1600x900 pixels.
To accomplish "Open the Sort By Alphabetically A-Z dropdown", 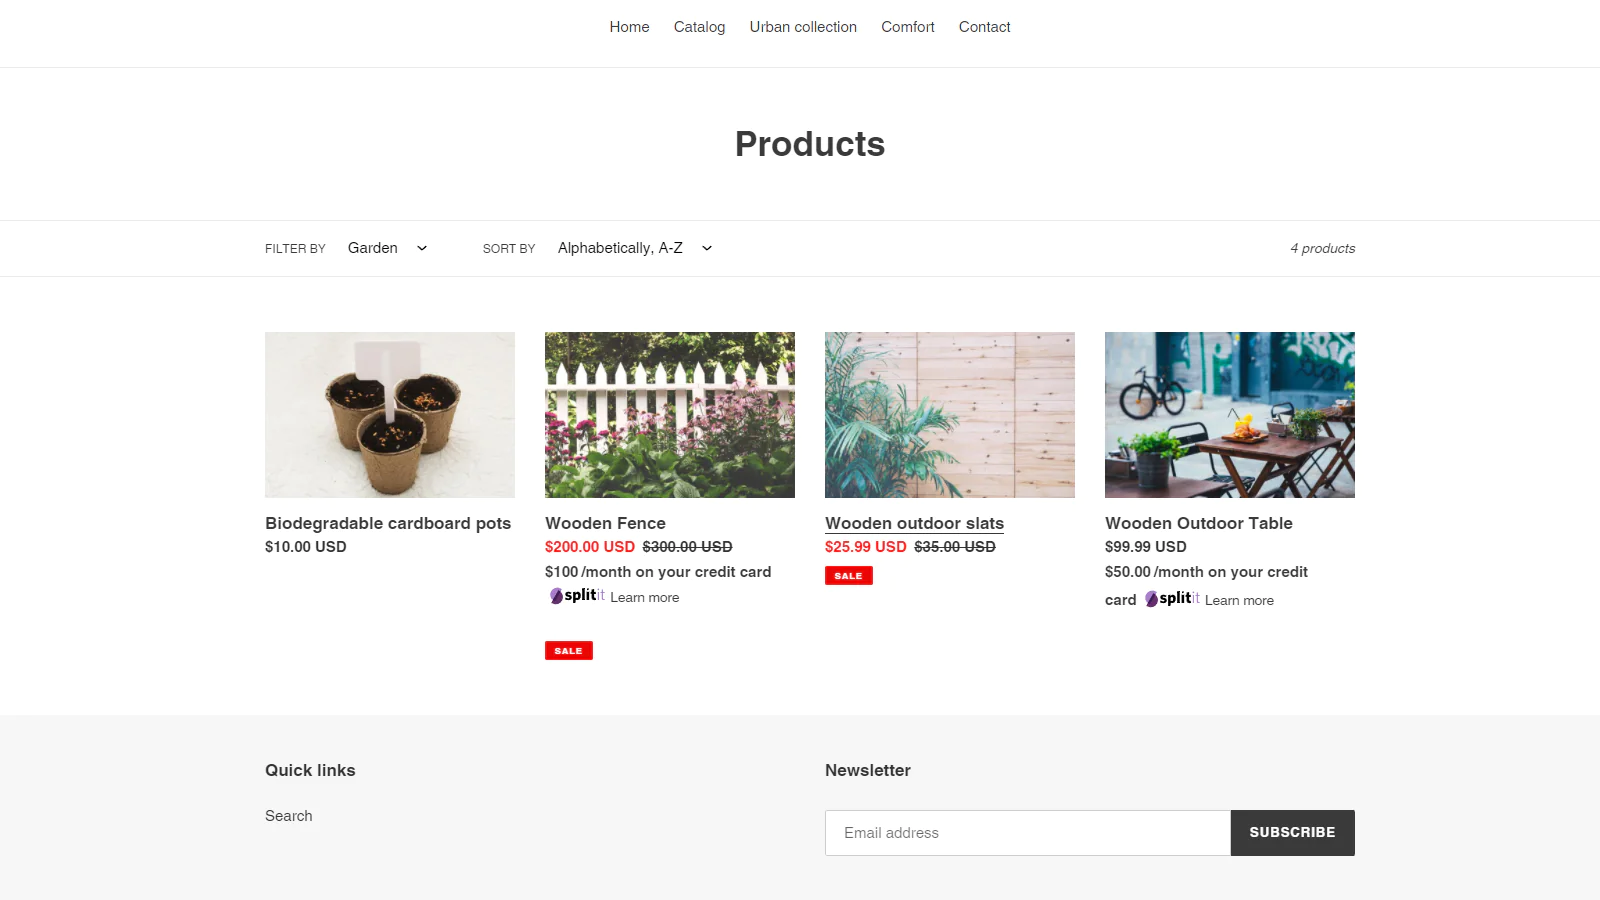I will pyautogui.click(x=636, y=248).
